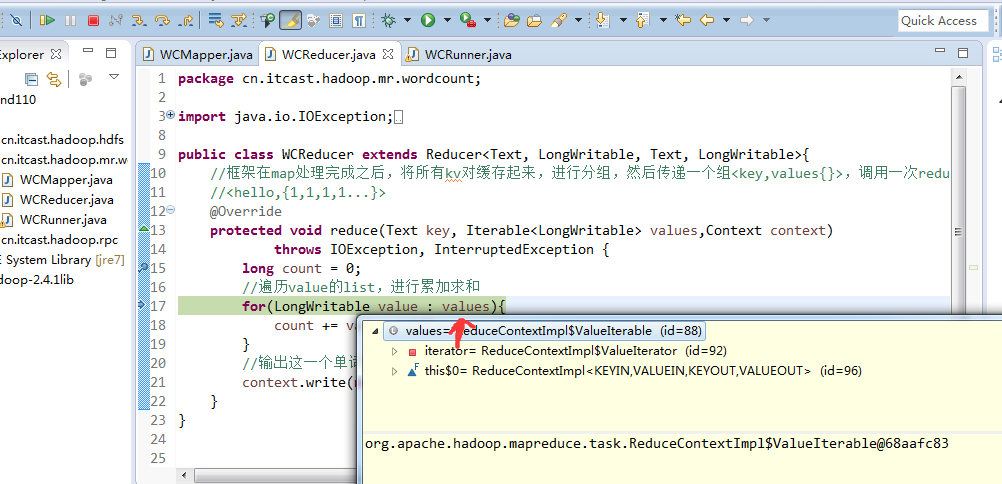The height and width of the screenshot is (484, 1002).
Task: Open Back history dropdown arrow
Action: (727, 20)
